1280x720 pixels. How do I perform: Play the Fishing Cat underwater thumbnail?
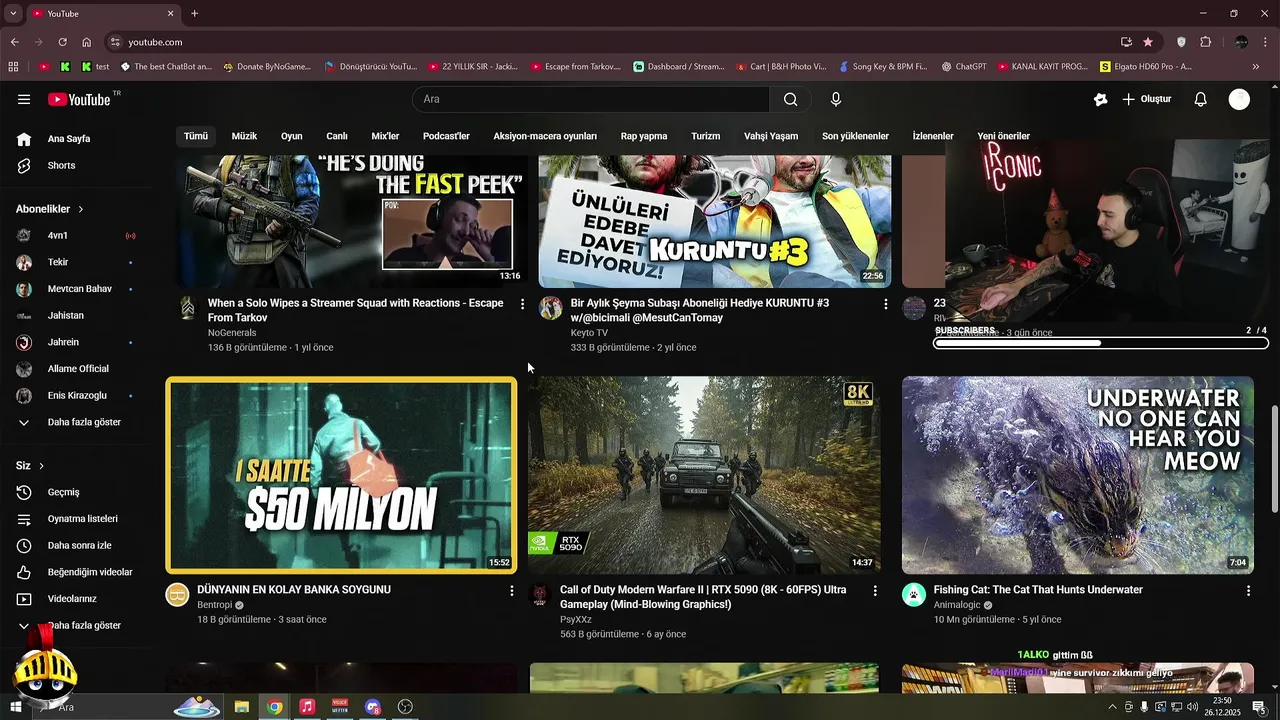coord(1078,475)
